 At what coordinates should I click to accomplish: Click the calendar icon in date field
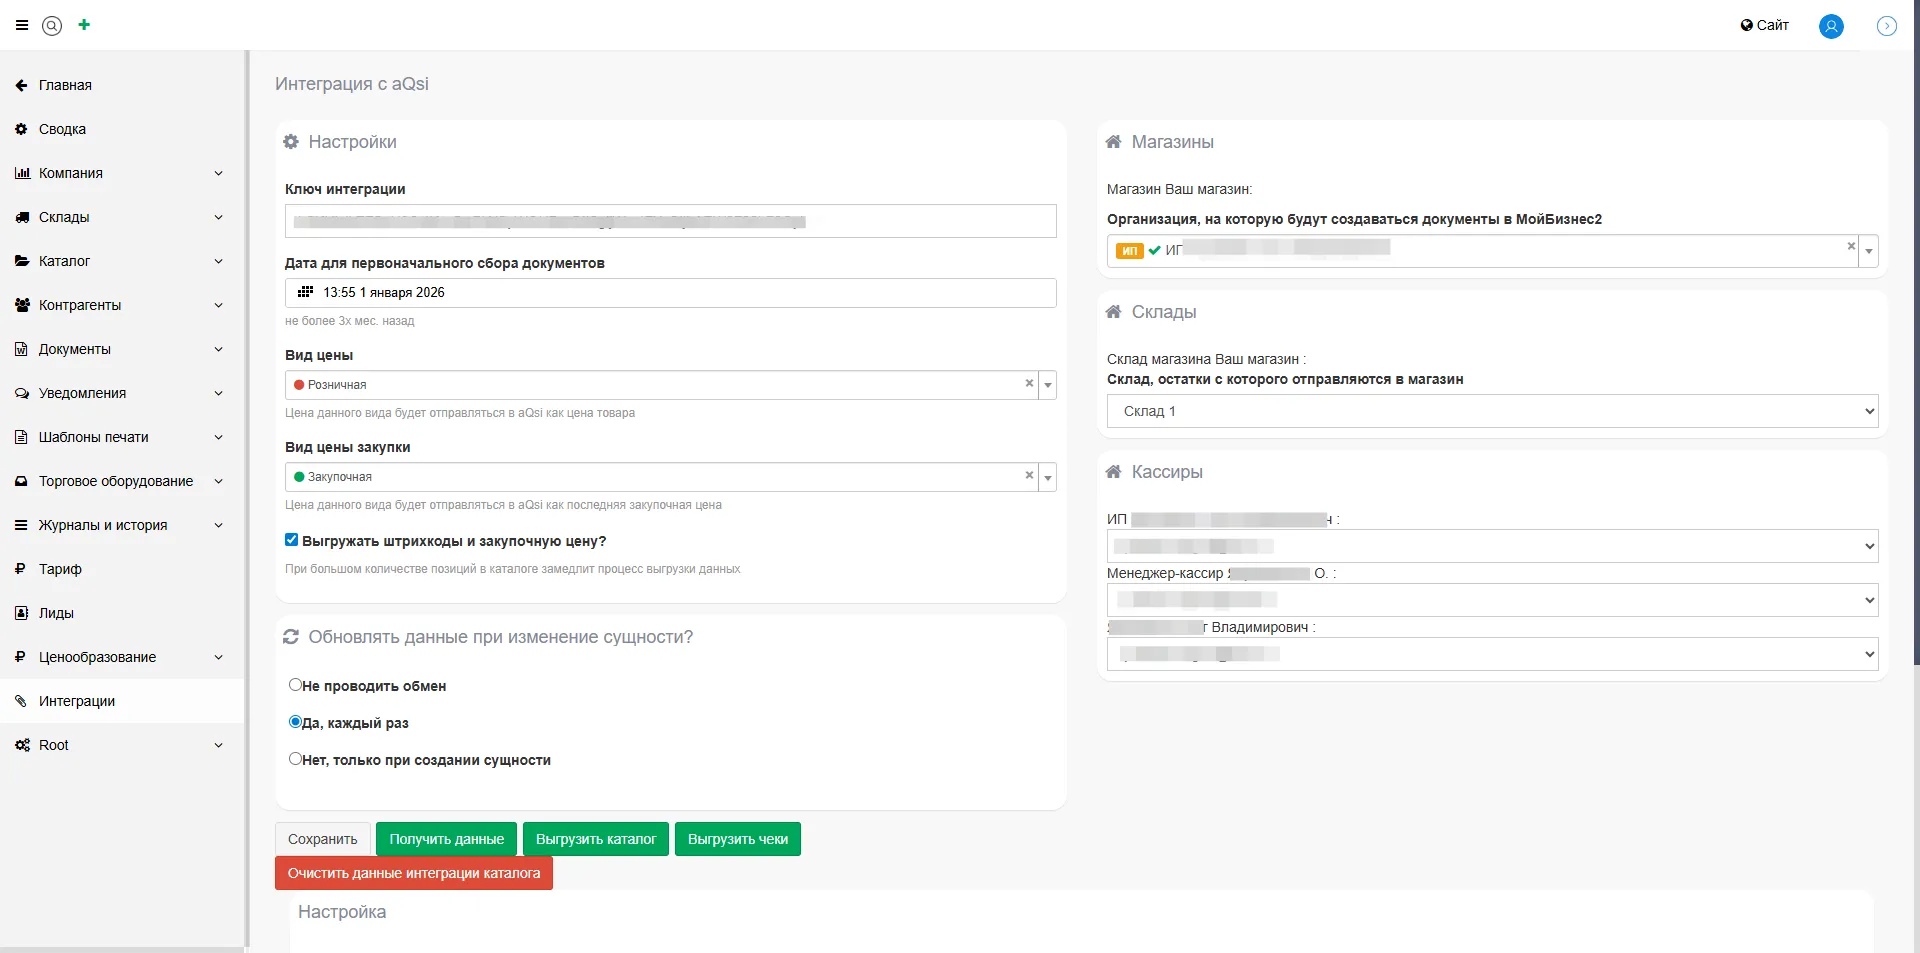tap(306, 292)
